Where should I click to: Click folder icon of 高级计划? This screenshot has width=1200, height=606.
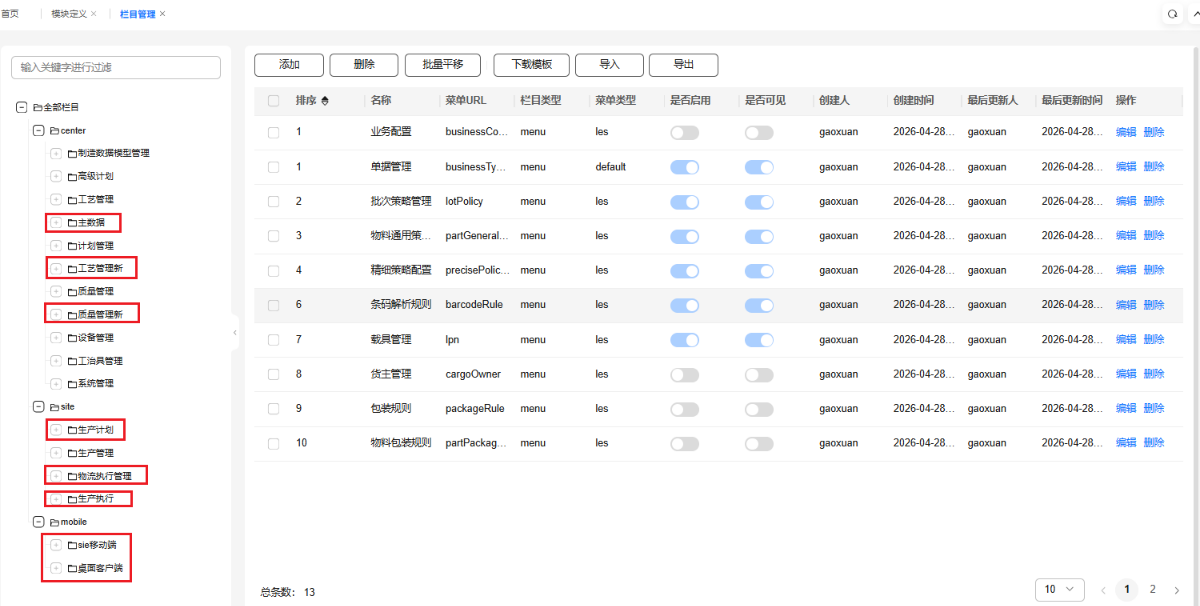click(x=72, y=176)
